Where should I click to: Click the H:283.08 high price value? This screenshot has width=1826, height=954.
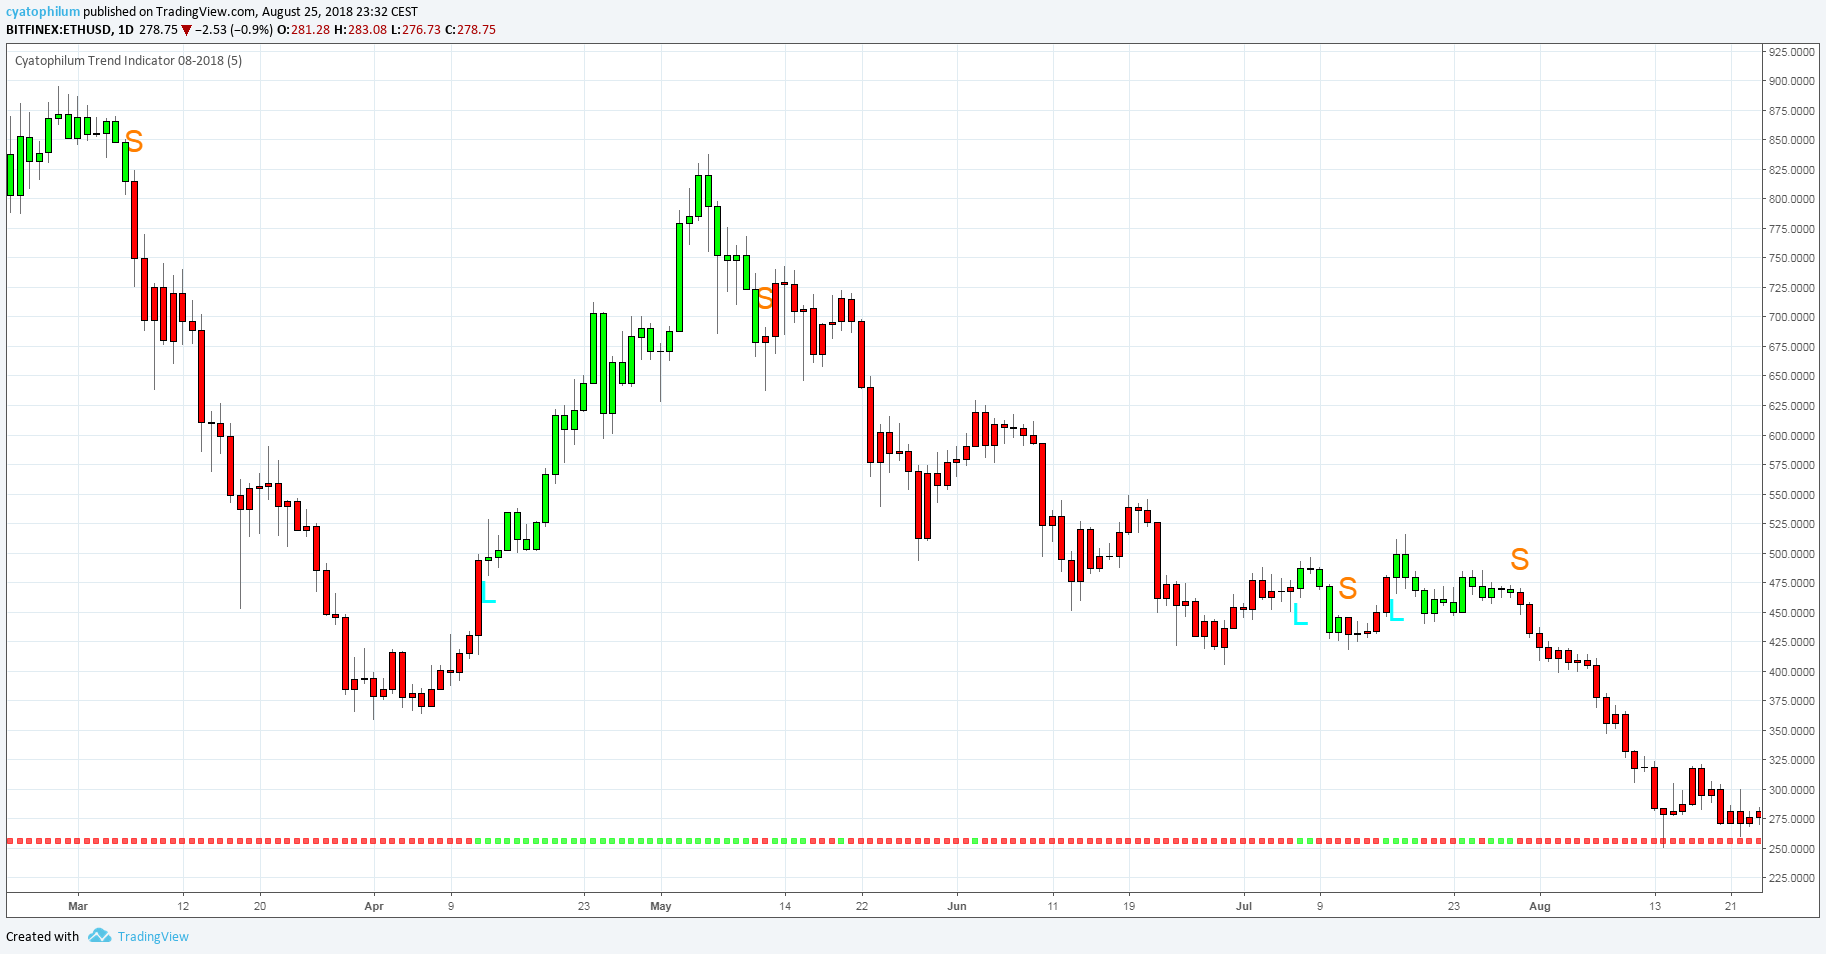pos(360,30)
